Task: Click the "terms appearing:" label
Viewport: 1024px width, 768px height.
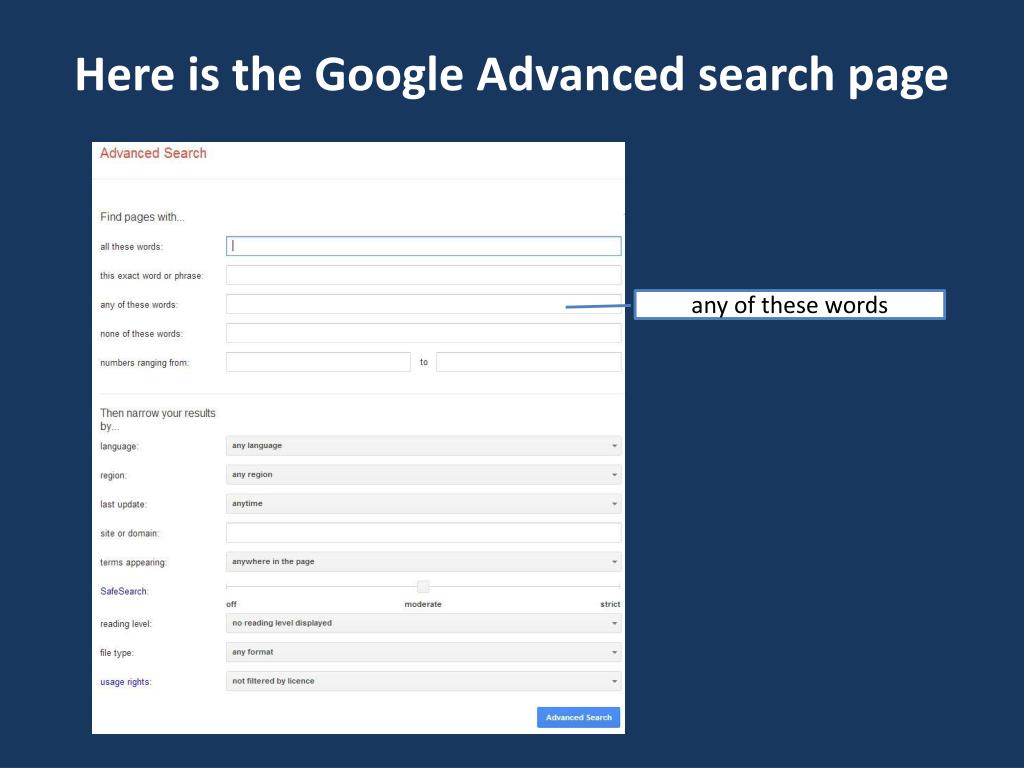Action: pyautogui.click(x=133, y=562)
